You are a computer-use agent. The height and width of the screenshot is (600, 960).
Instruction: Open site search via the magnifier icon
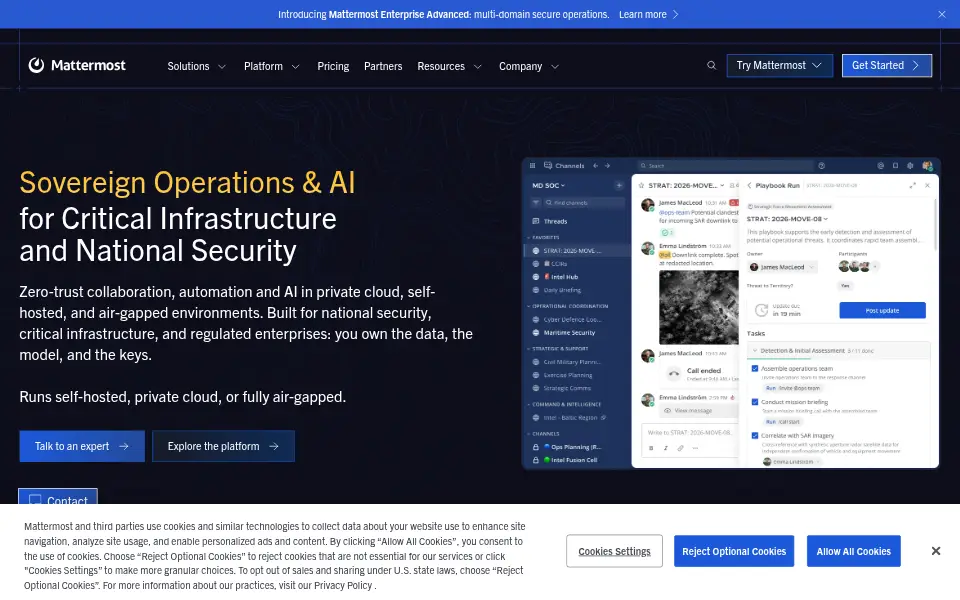tap(711, 66)
